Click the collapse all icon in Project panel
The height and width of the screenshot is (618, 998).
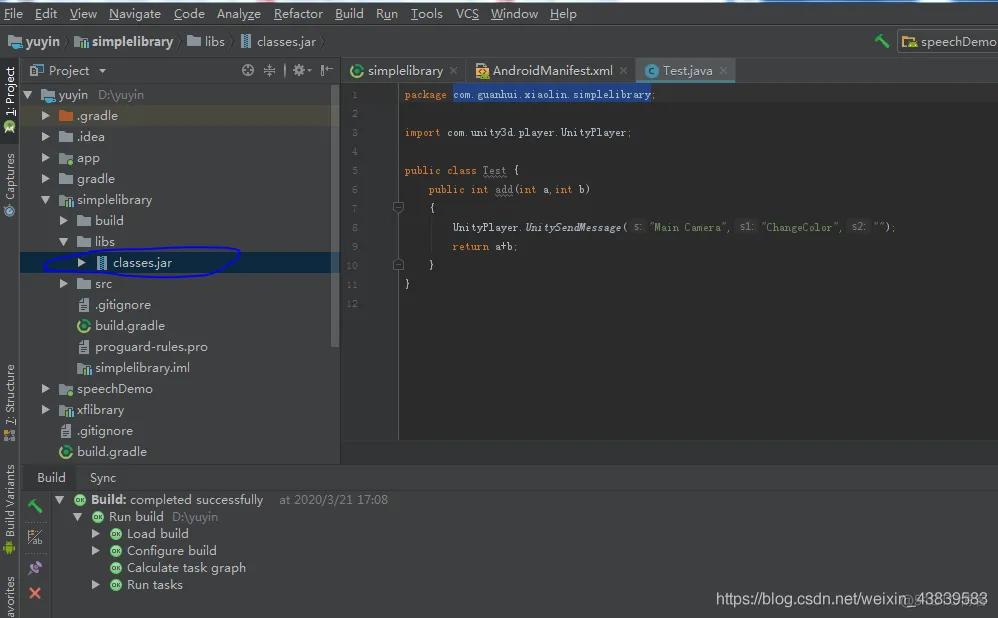pos(269,70)
